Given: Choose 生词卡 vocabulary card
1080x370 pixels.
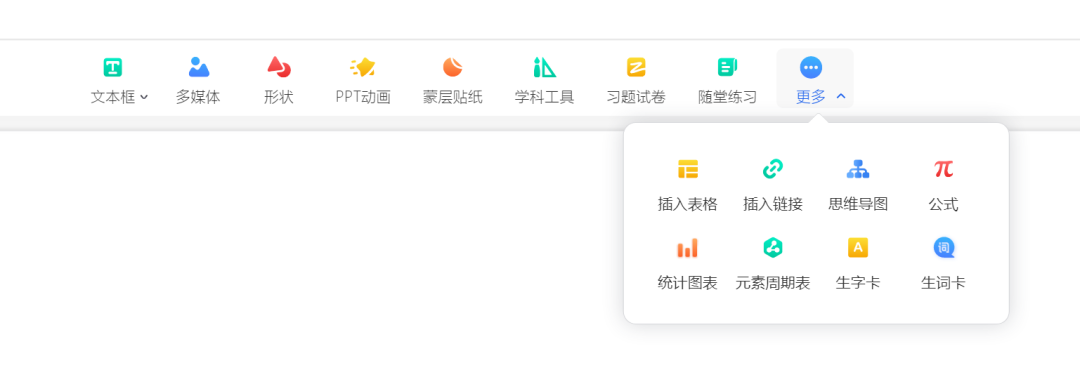Looking at the screenshot, I should 943,265.
